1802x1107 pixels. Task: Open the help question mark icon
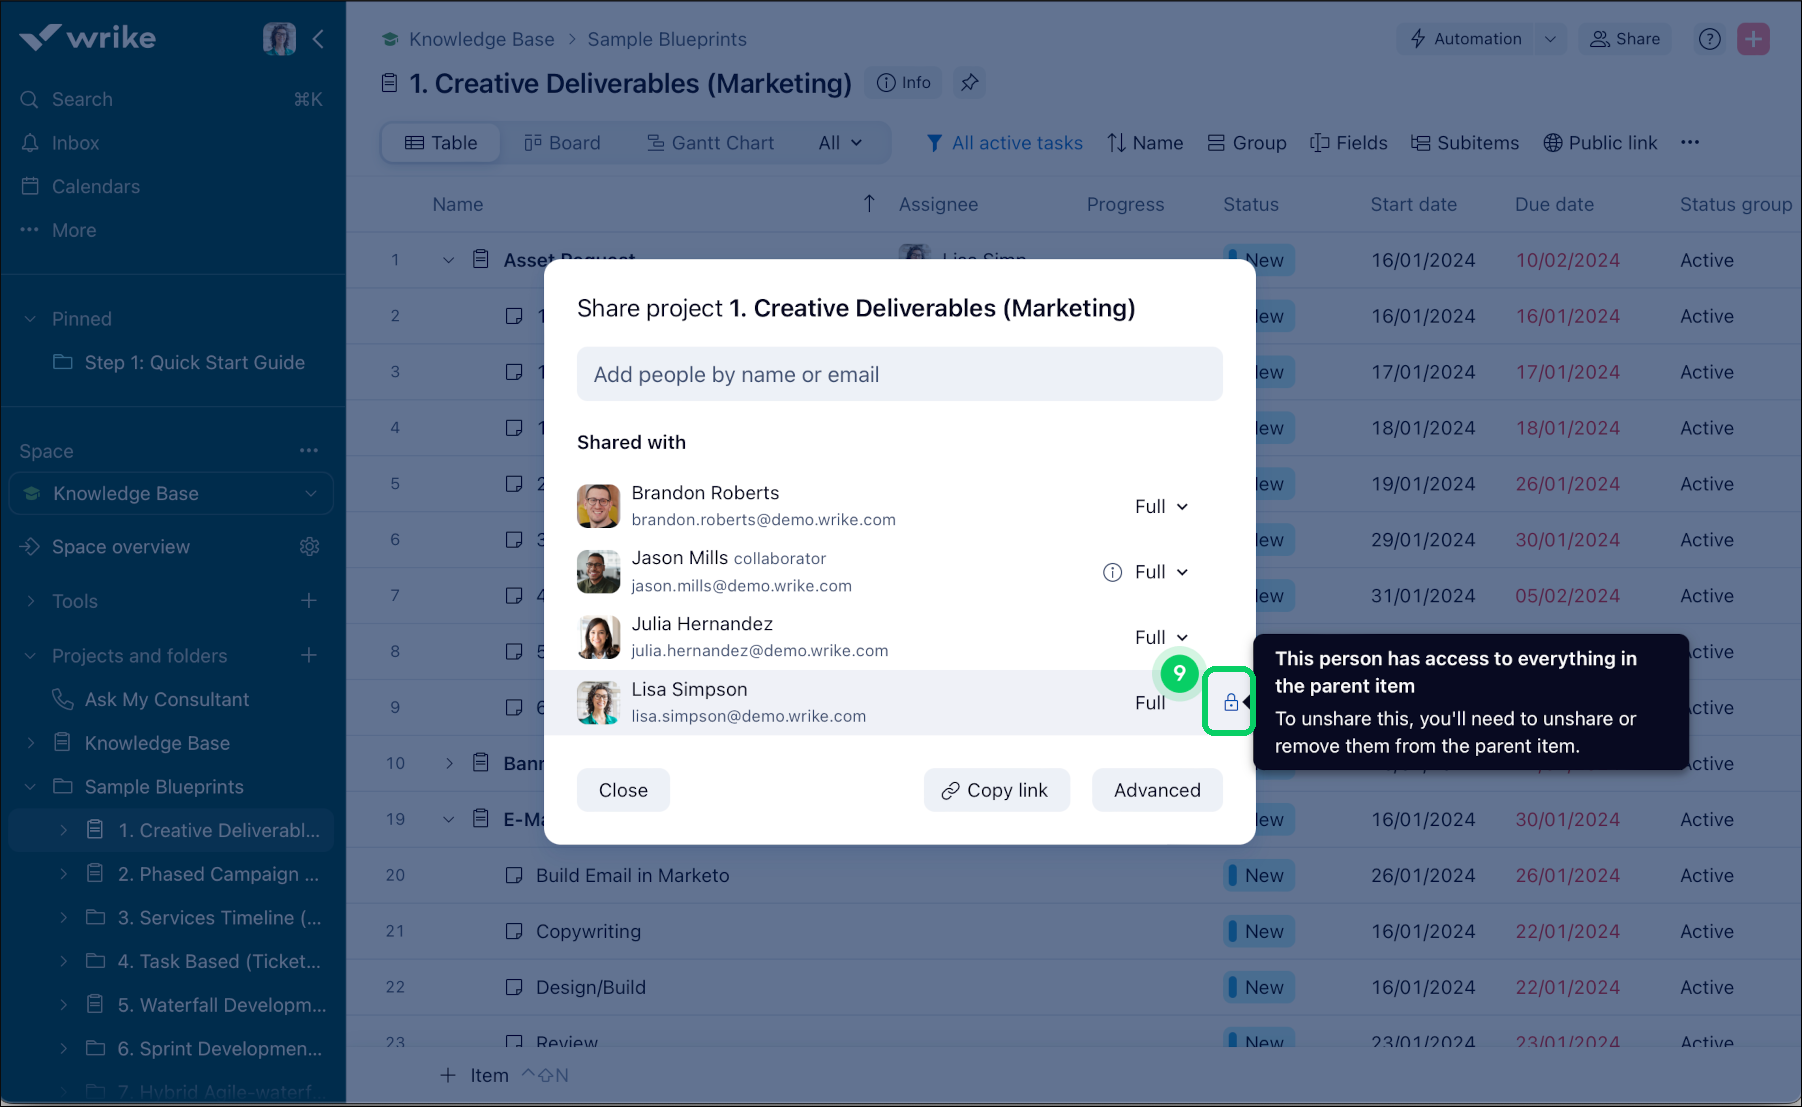tap(1709, 39)
